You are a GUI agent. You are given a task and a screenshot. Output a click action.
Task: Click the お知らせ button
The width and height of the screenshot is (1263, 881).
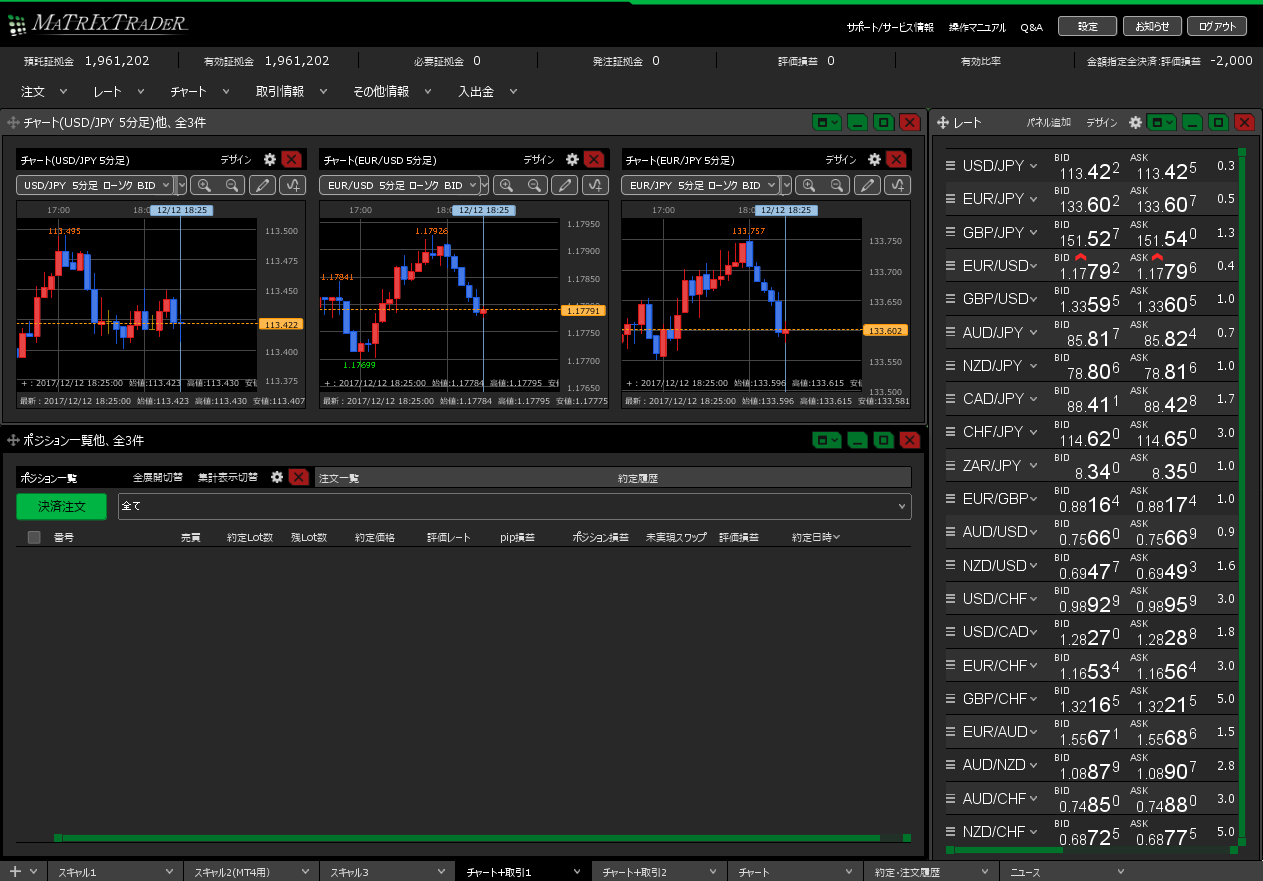pyautogui.click(x=1153, y=27)
